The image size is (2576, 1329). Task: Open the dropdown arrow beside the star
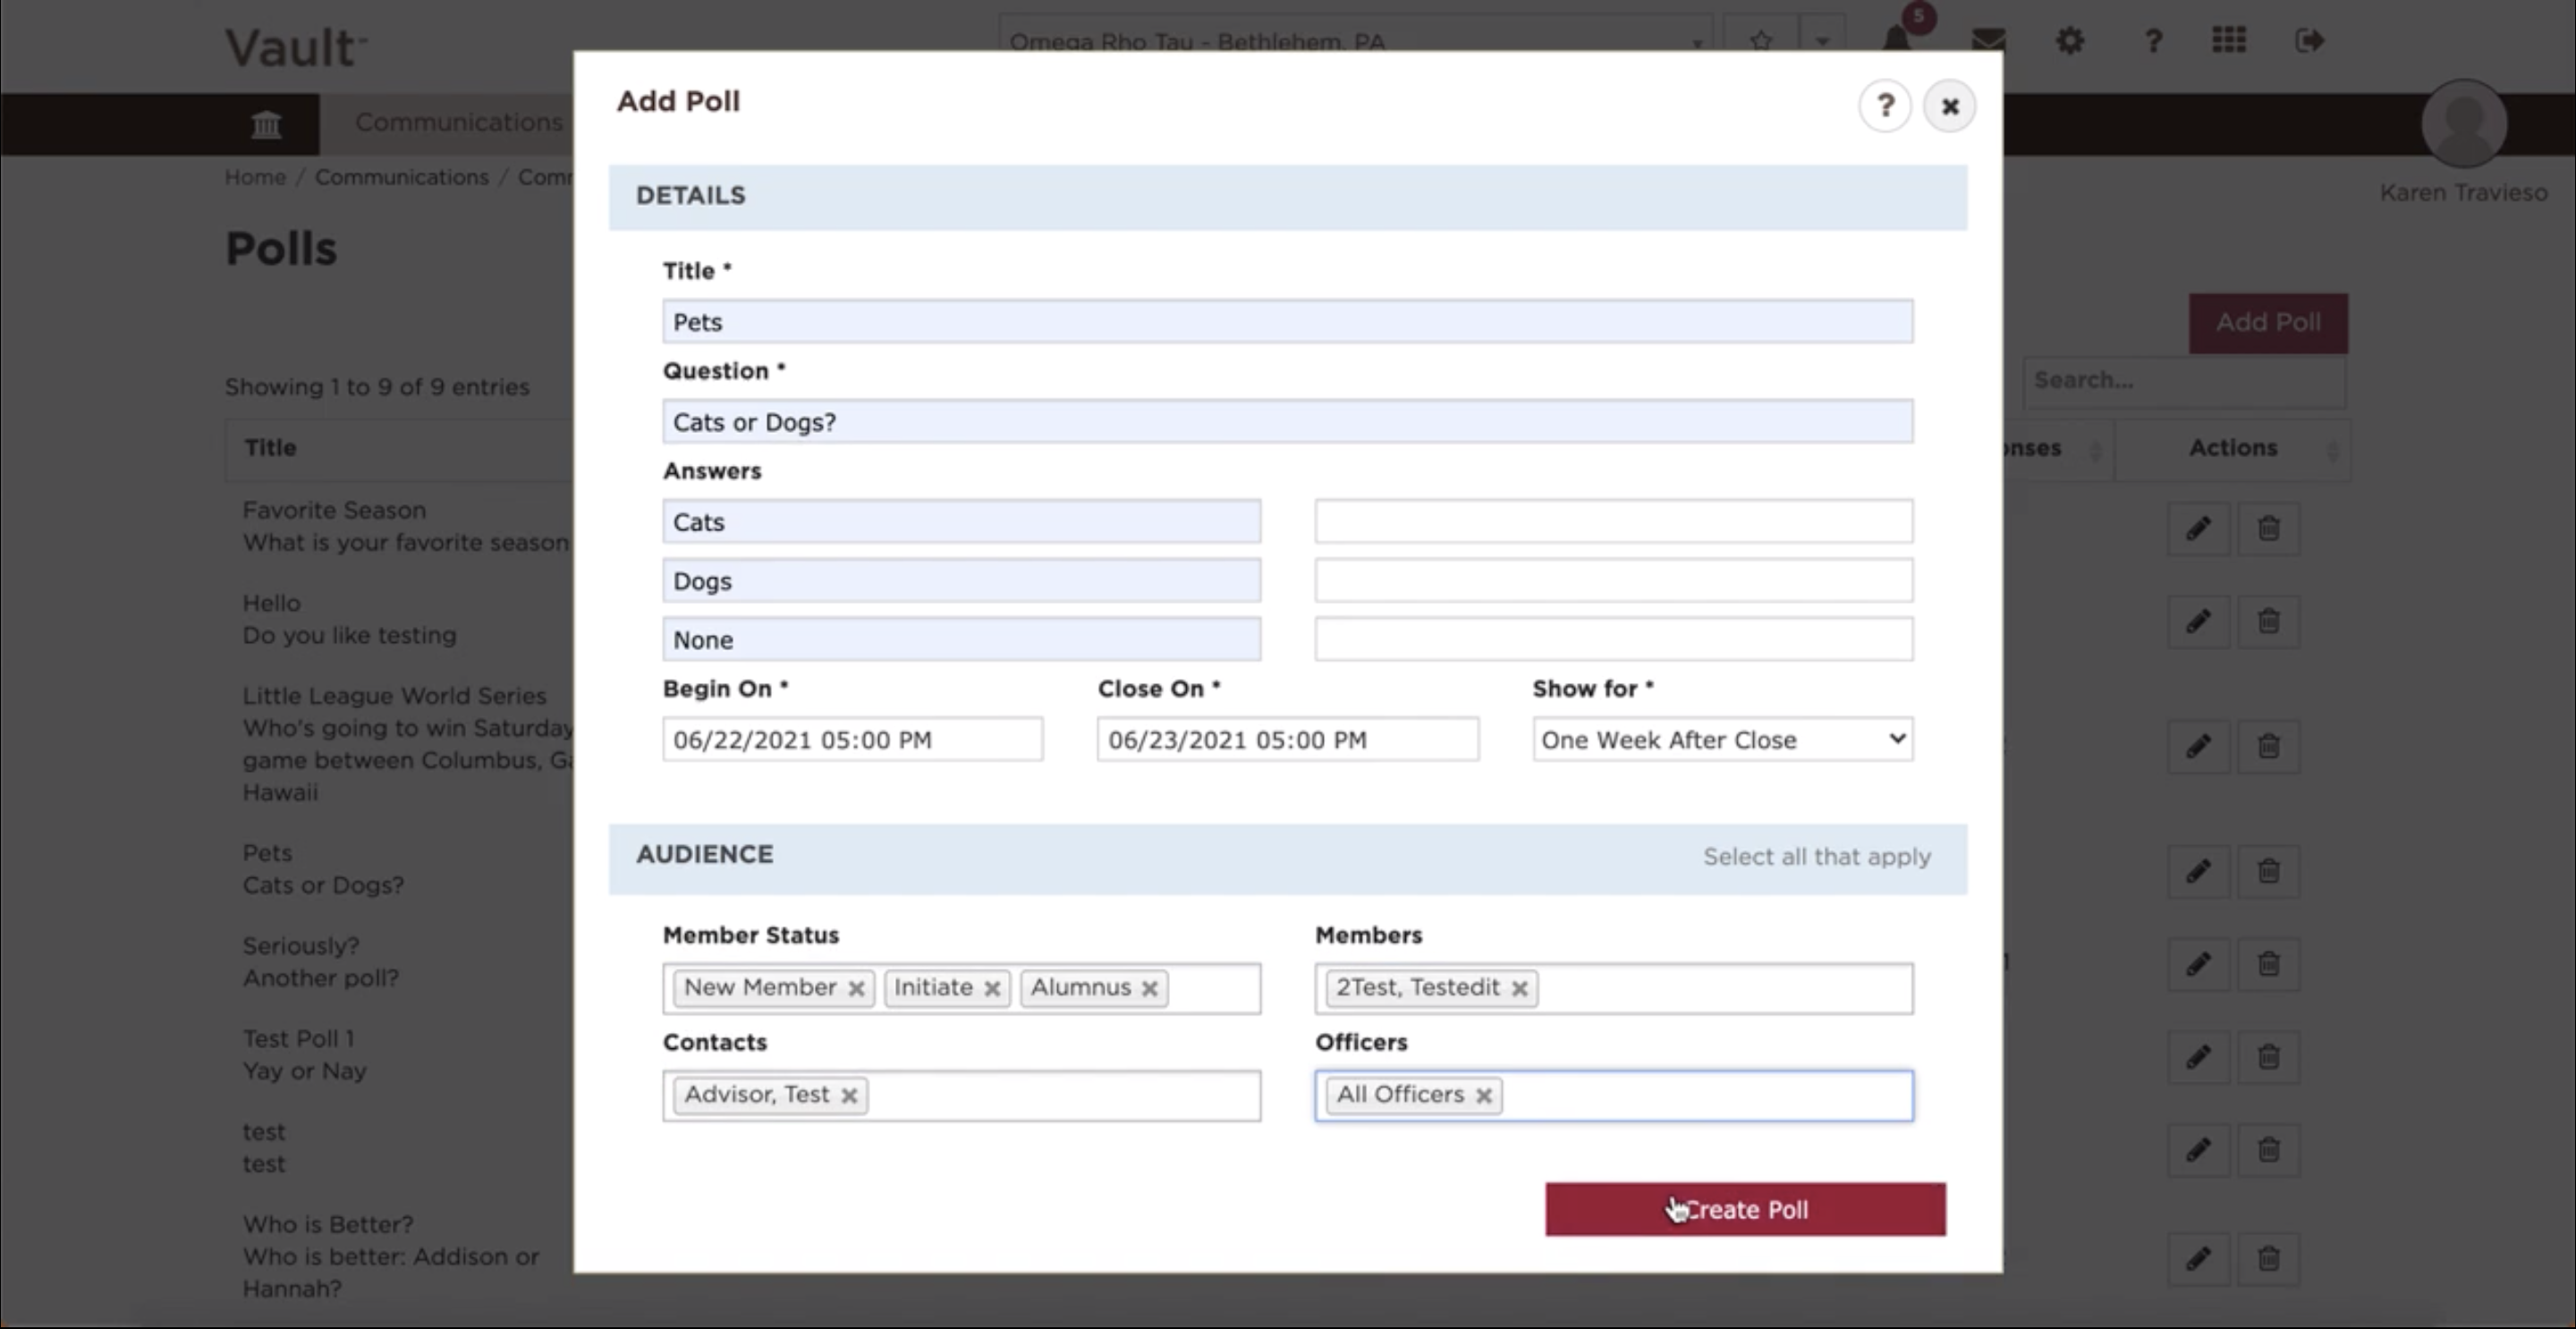pos(1822,41)
